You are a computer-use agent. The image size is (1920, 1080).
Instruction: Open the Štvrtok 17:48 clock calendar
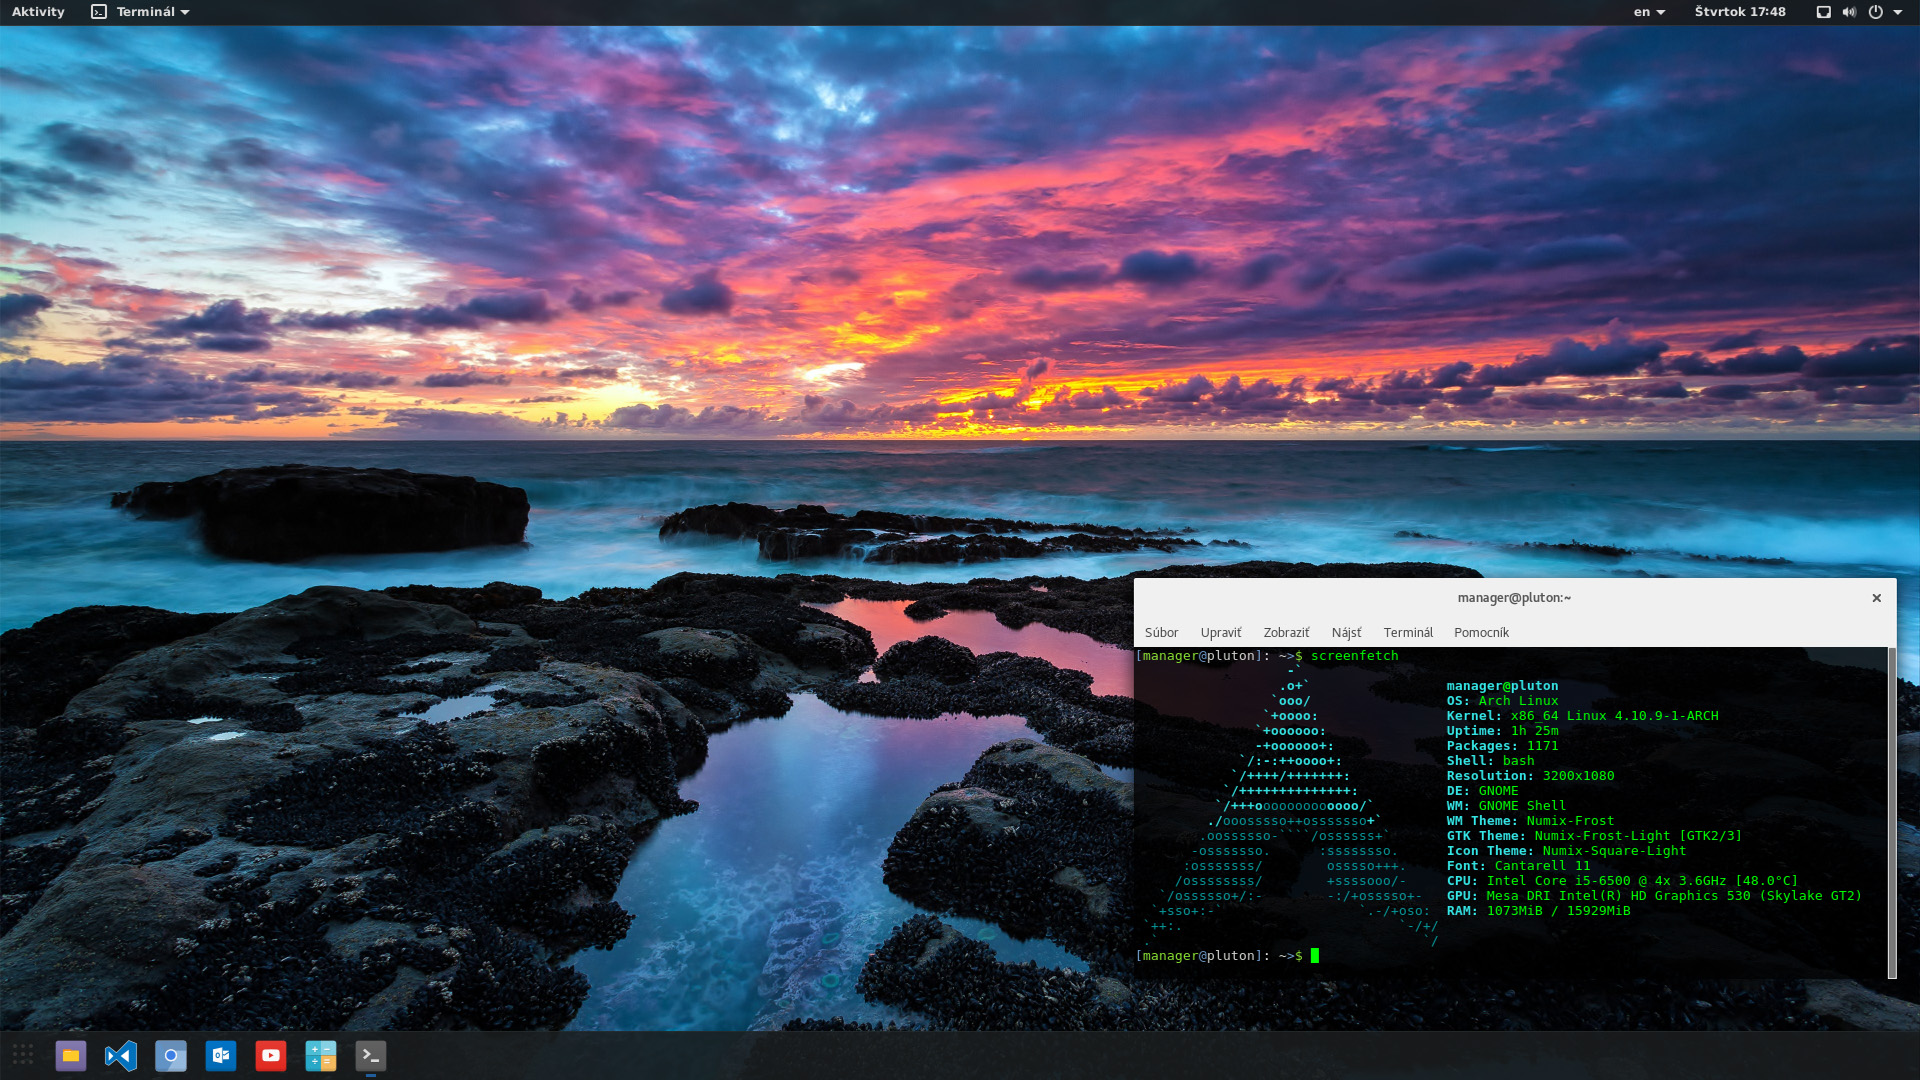click(x=1740, y=12)
